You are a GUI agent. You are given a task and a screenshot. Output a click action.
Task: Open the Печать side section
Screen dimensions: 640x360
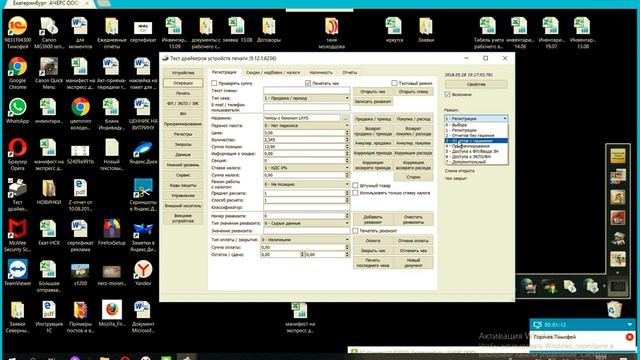click(183, 93)
